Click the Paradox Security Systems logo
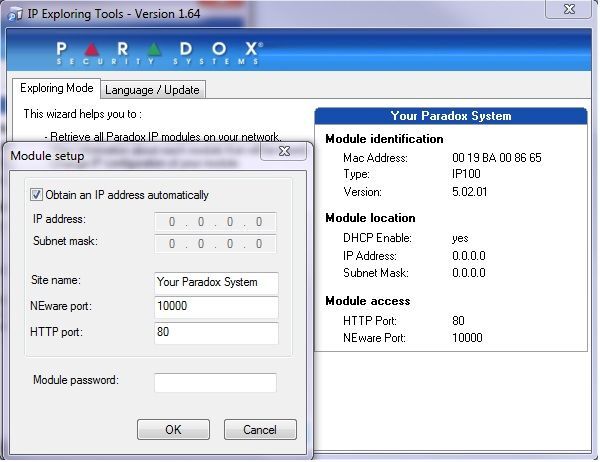Screen dimensions: 600x462 [159, 51]
